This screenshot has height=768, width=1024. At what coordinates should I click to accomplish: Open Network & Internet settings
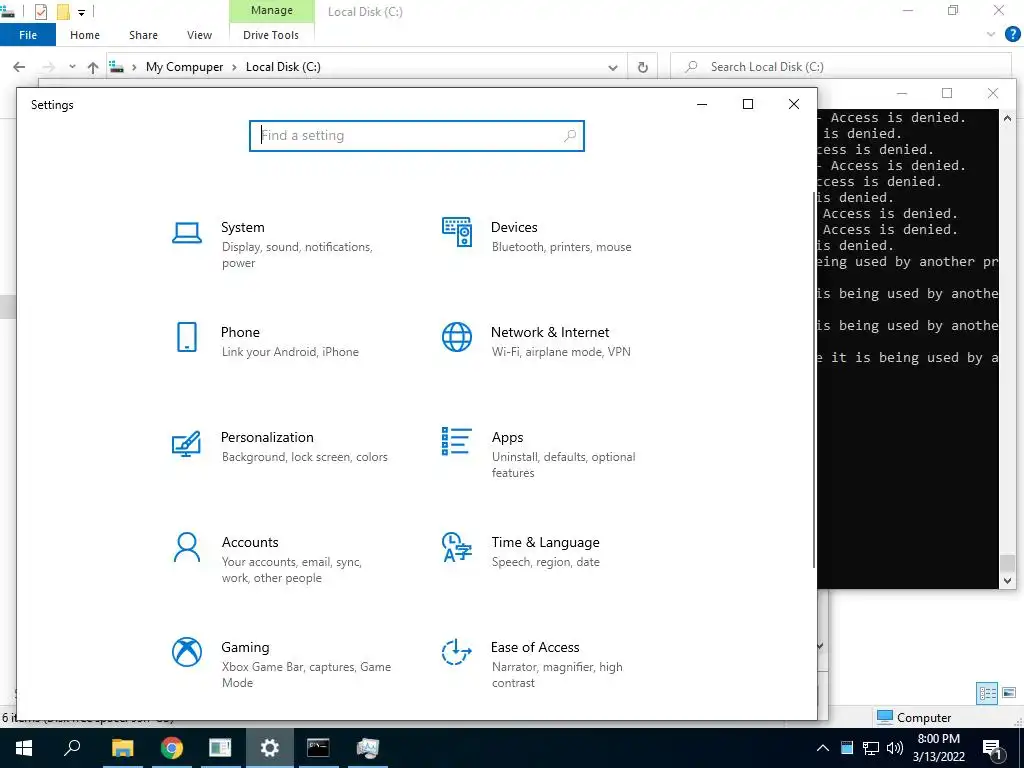[x=550, y=332]
